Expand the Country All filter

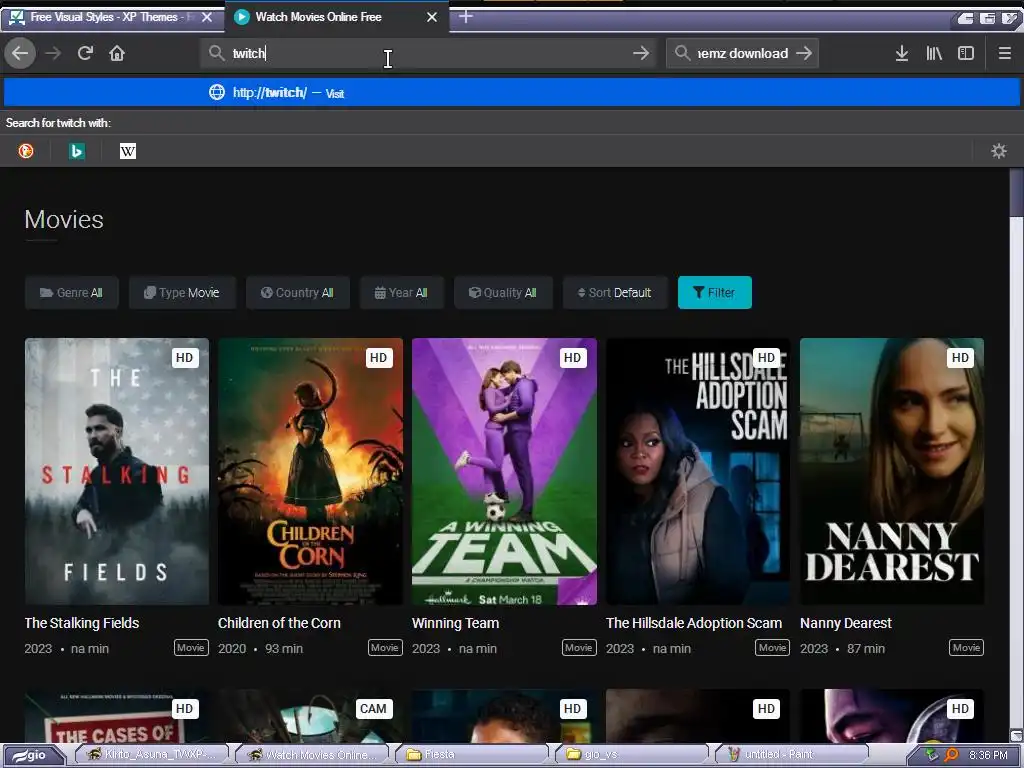point(298,293)
